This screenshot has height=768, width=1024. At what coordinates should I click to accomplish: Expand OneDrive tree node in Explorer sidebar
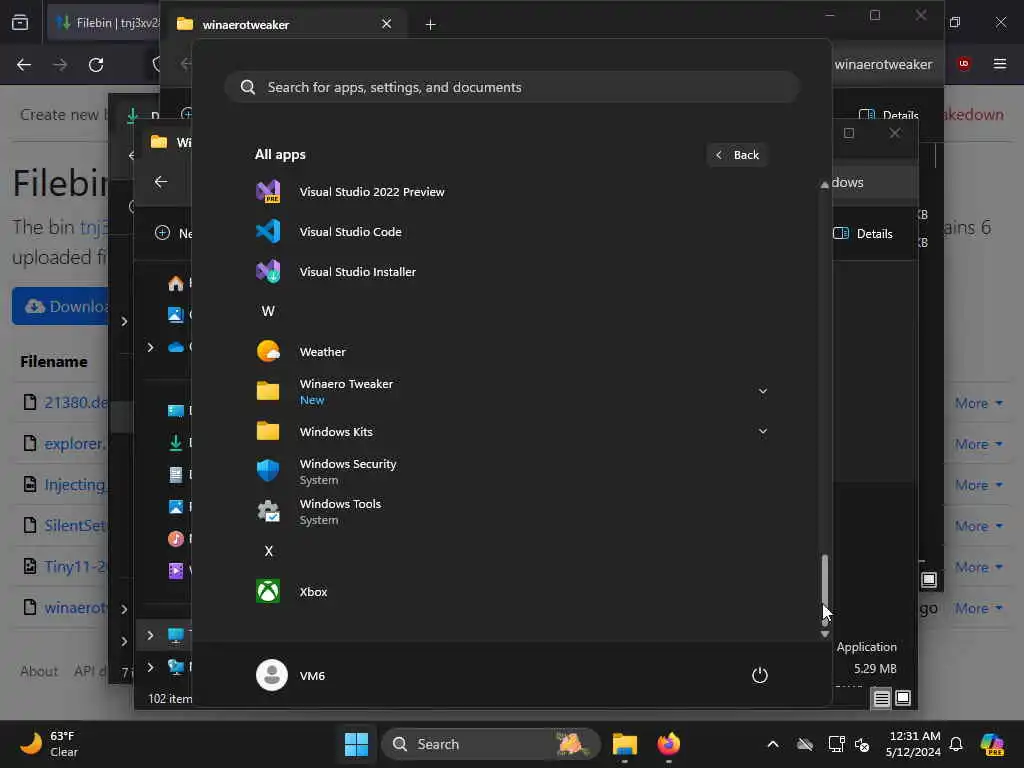(150, 347)
